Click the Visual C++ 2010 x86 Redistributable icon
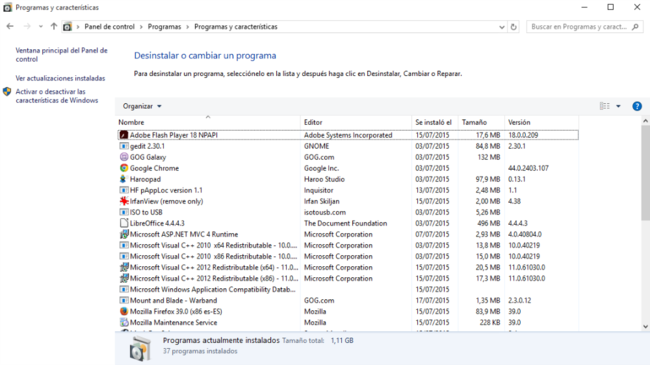The image size is (650, 365). tap(124, 256)
